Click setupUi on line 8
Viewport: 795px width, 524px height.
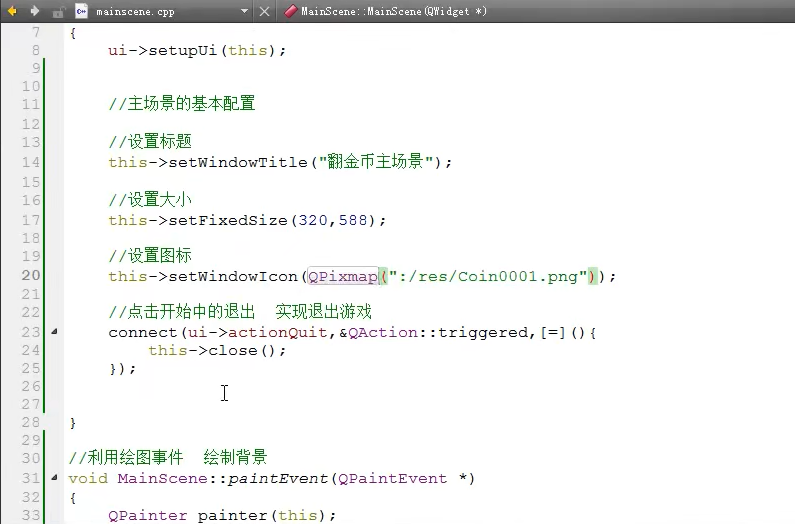click(x=183, y=51)
